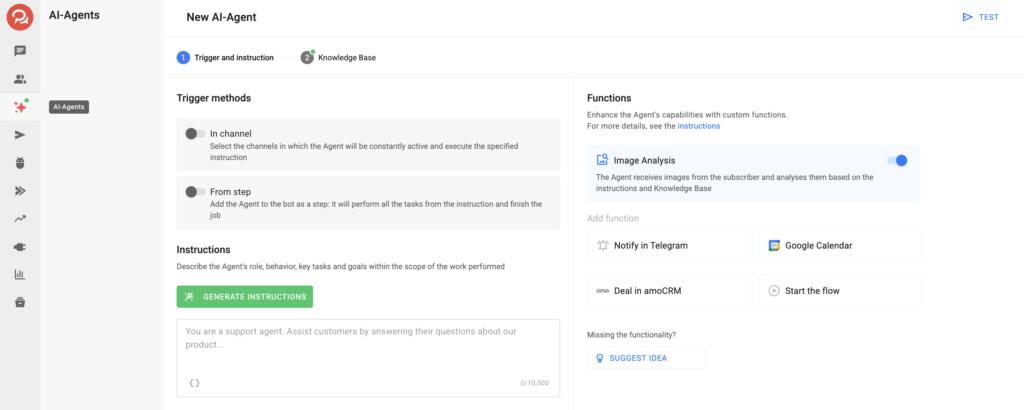
Task: Open the trending-arrow growth icon
Action: click(x=20, y=218)
